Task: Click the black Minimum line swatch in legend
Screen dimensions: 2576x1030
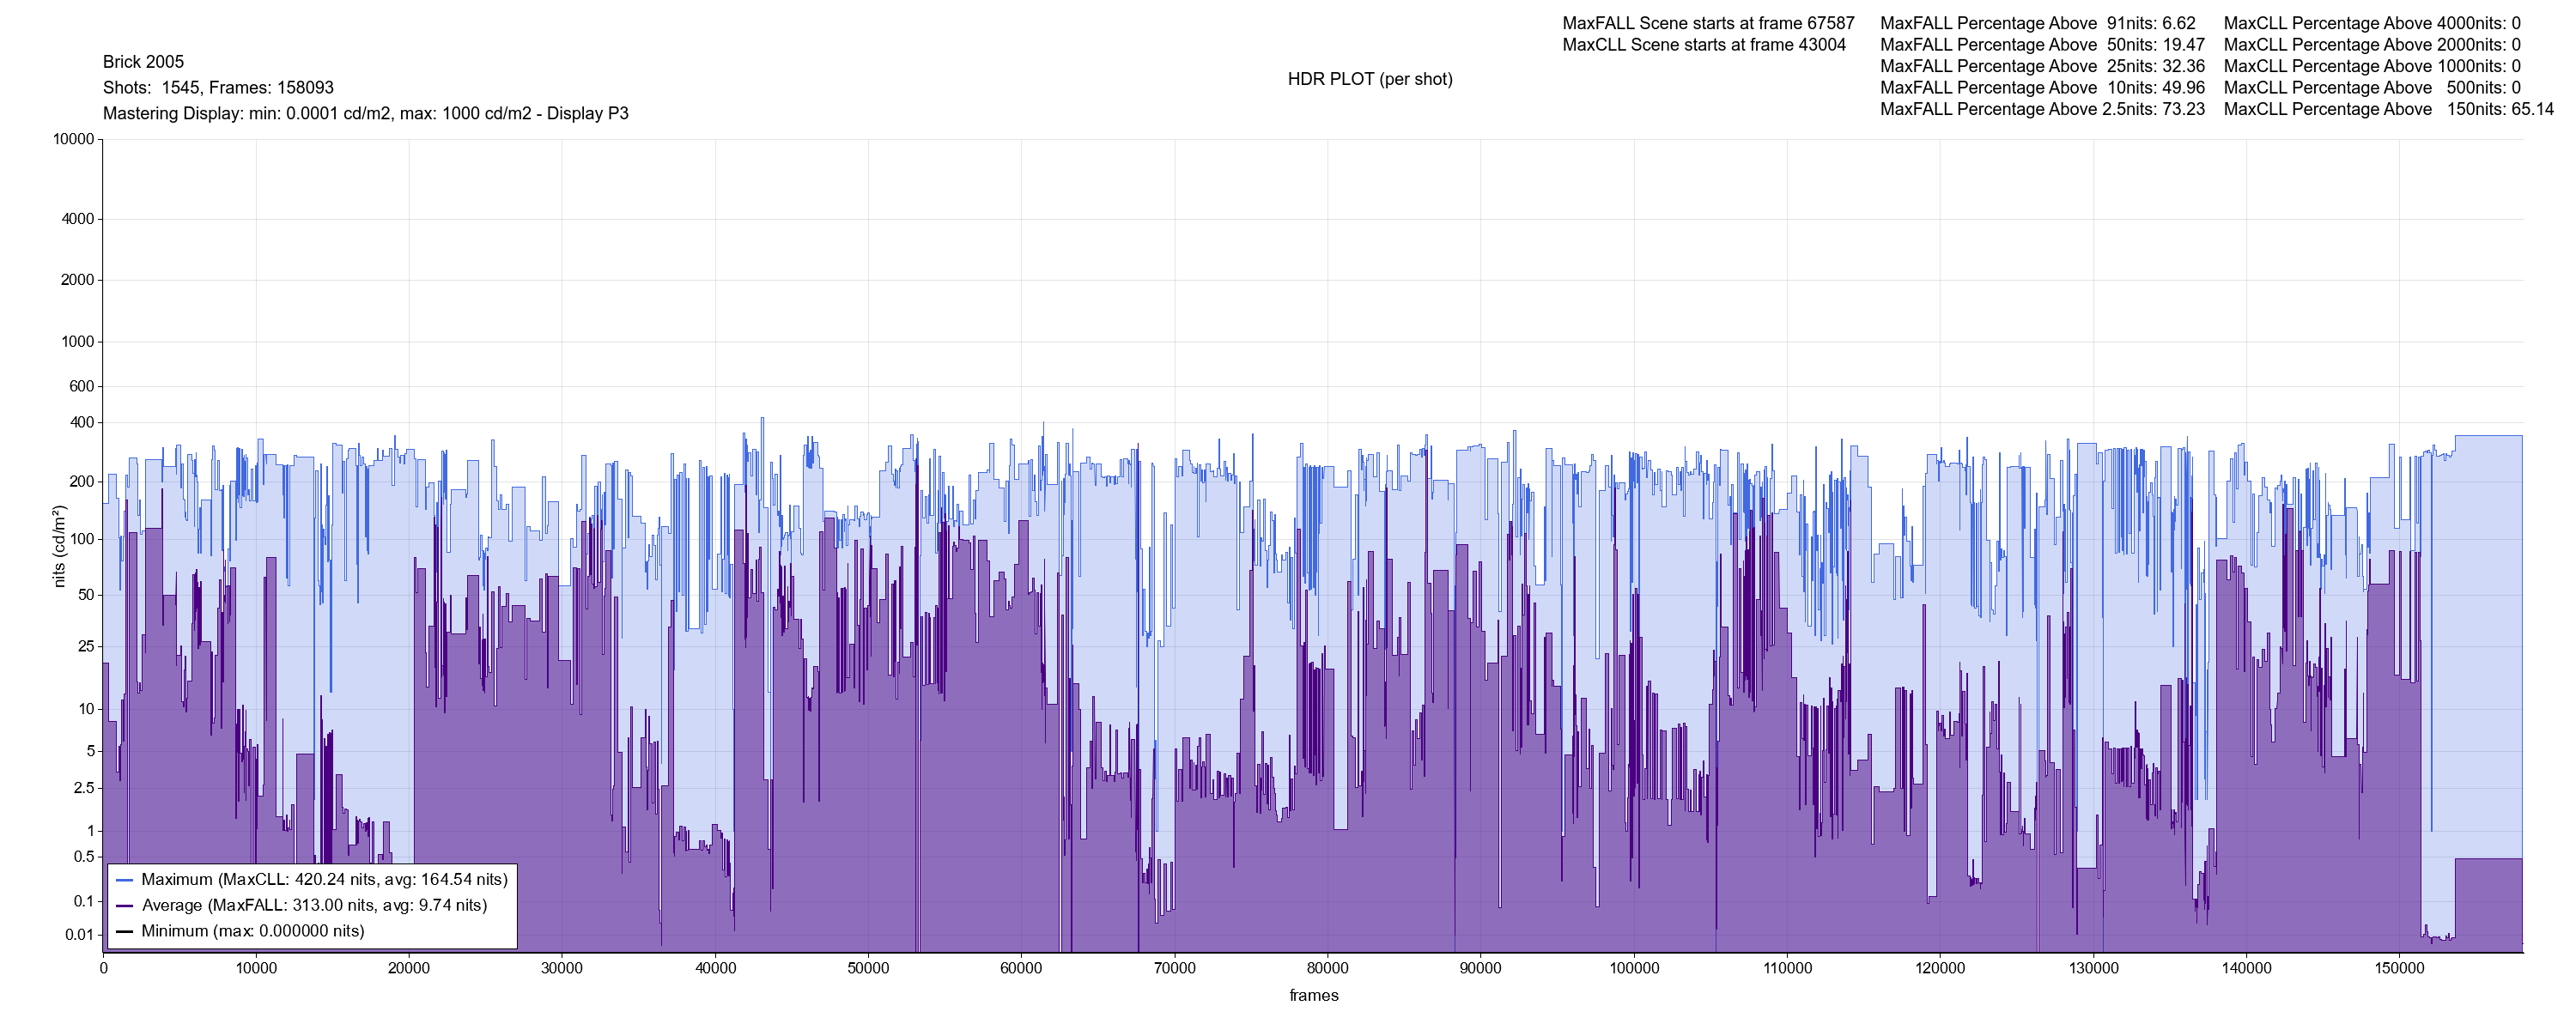Action: [125, 932]
